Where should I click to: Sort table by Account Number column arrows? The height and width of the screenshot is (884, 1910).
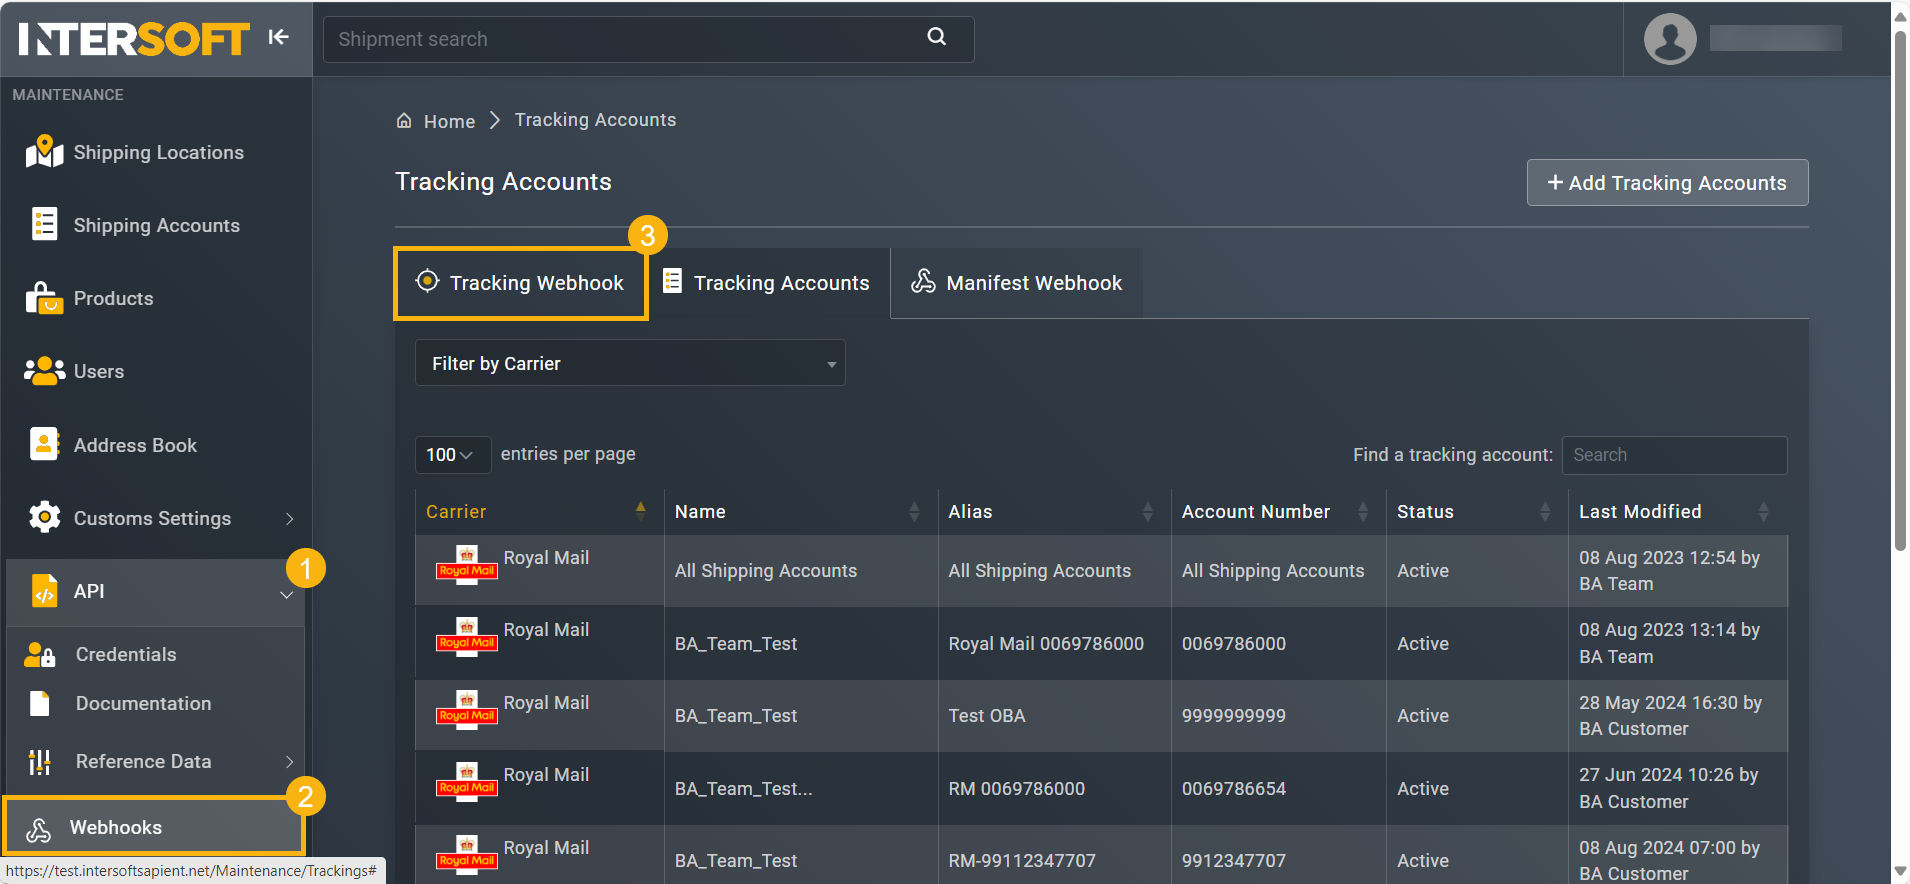tap(1362, 511)
